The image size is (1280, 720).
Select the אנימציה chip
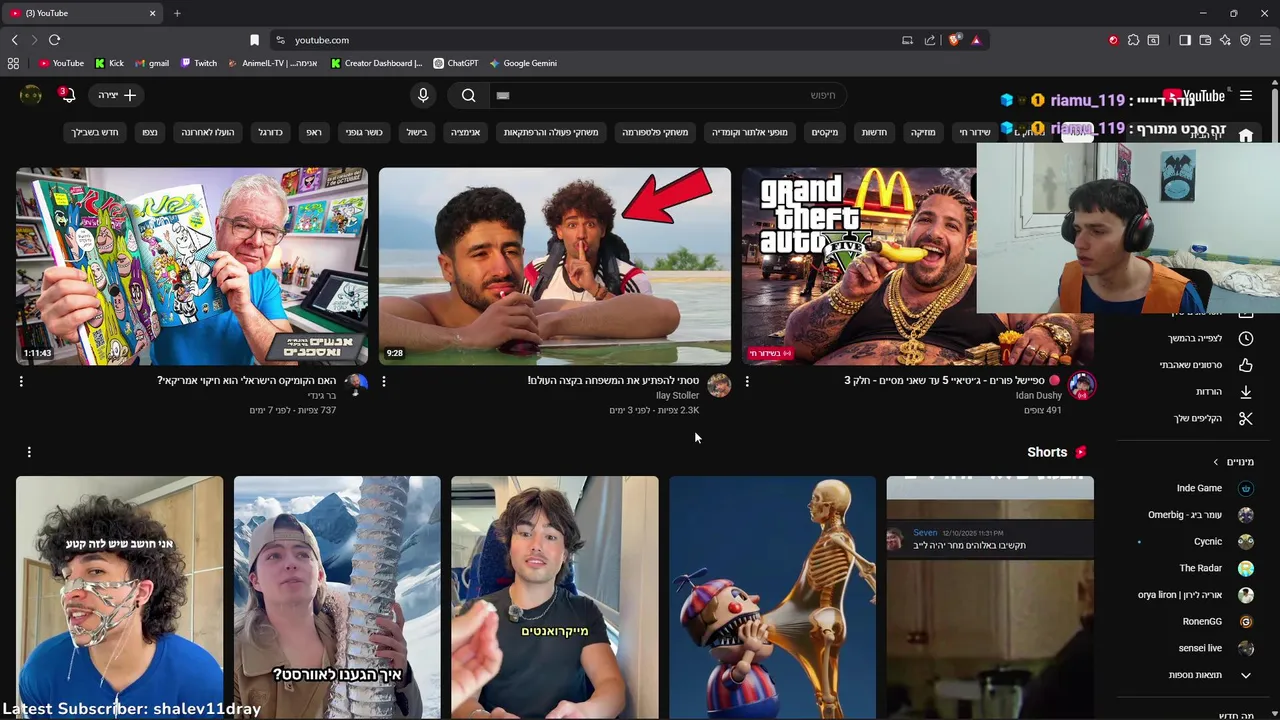coord(465,132)
